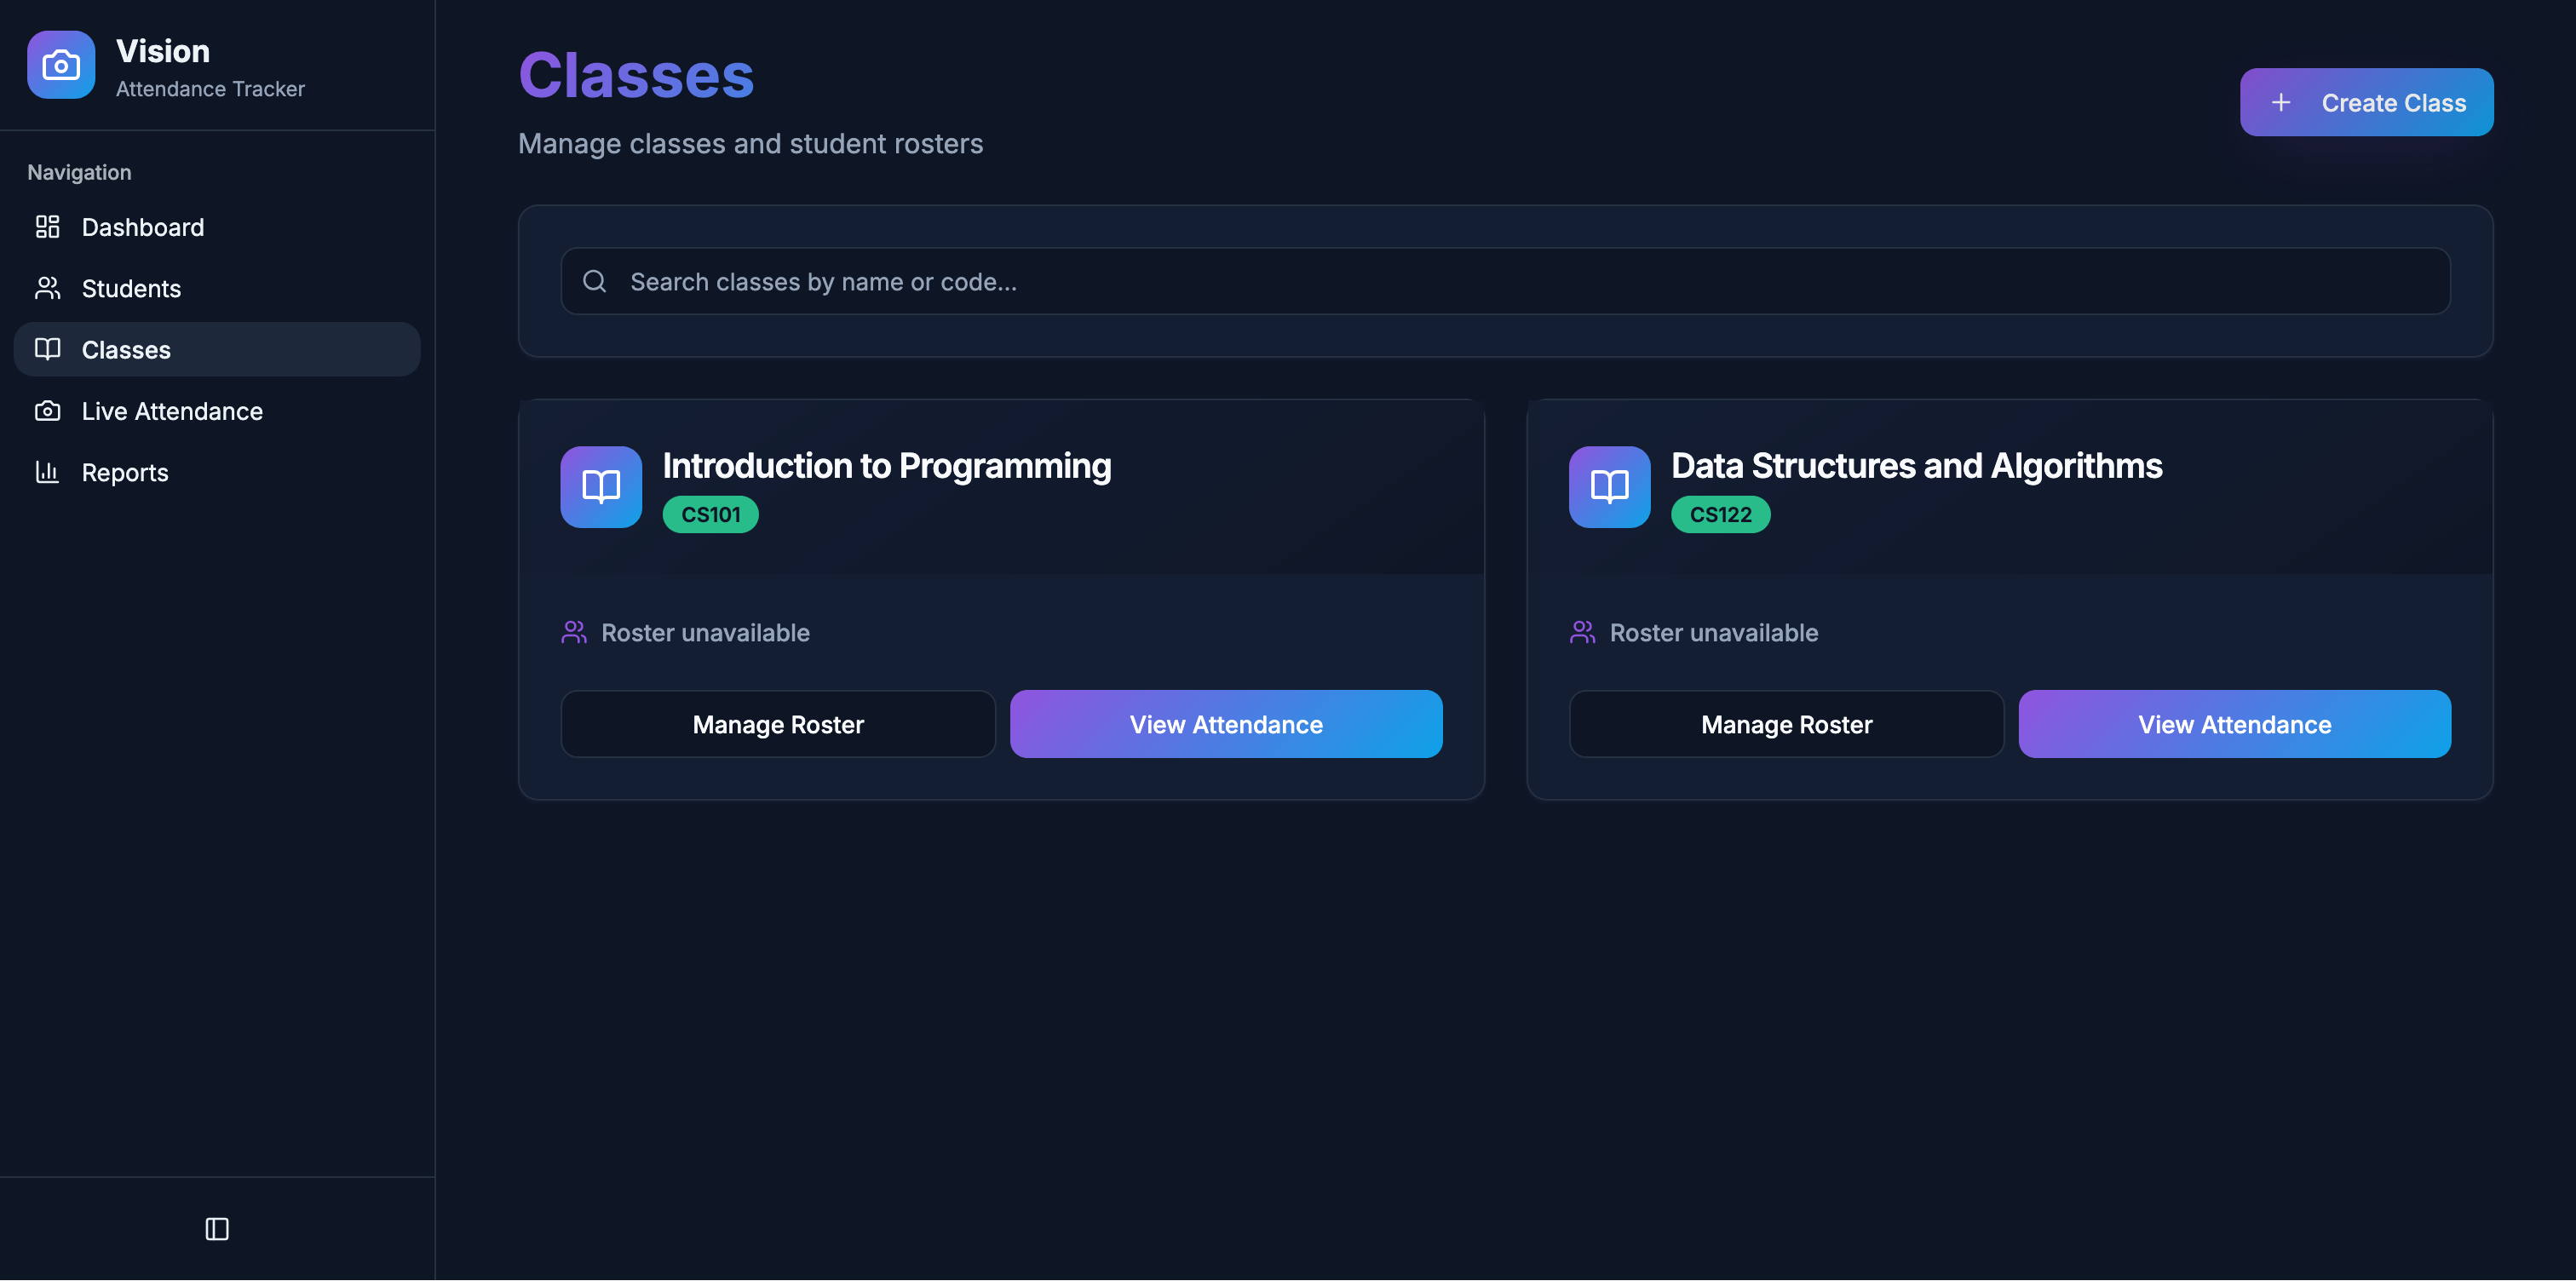Image resolution: width=2576 pixels, height=1281 pixels.
Task: Click the CS101 course code badge
Action: (710, 513)
